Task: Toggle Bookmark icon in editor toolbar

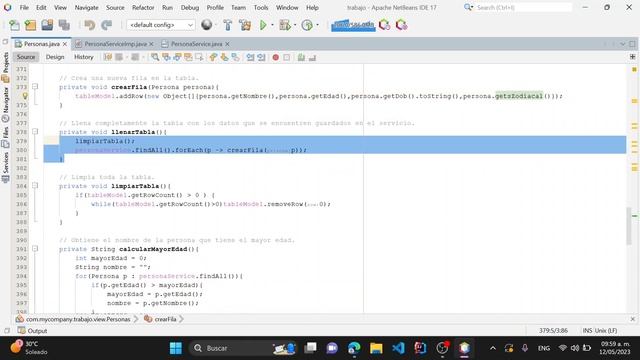Action: 236,58
